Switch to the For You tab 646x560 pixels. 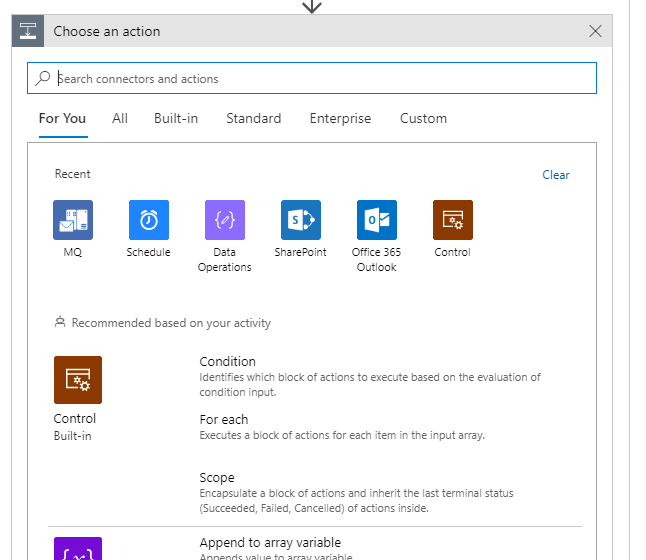pos(63,118)
